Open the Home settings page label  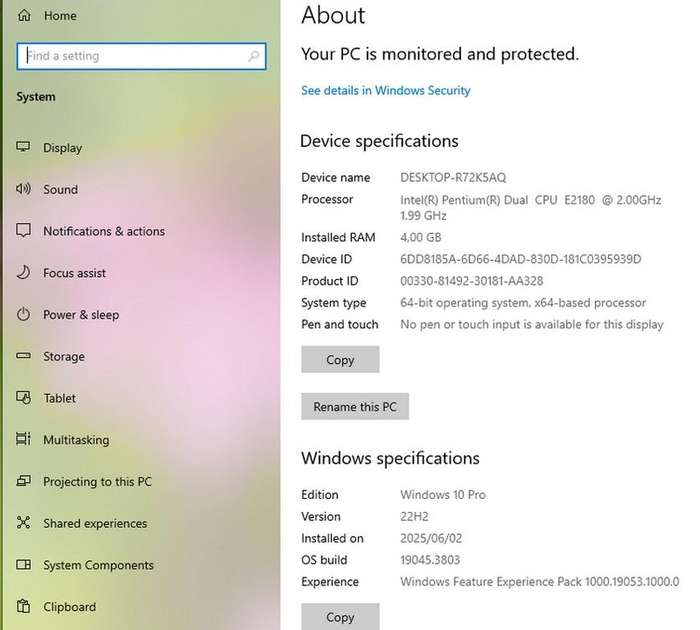(60, 16)
